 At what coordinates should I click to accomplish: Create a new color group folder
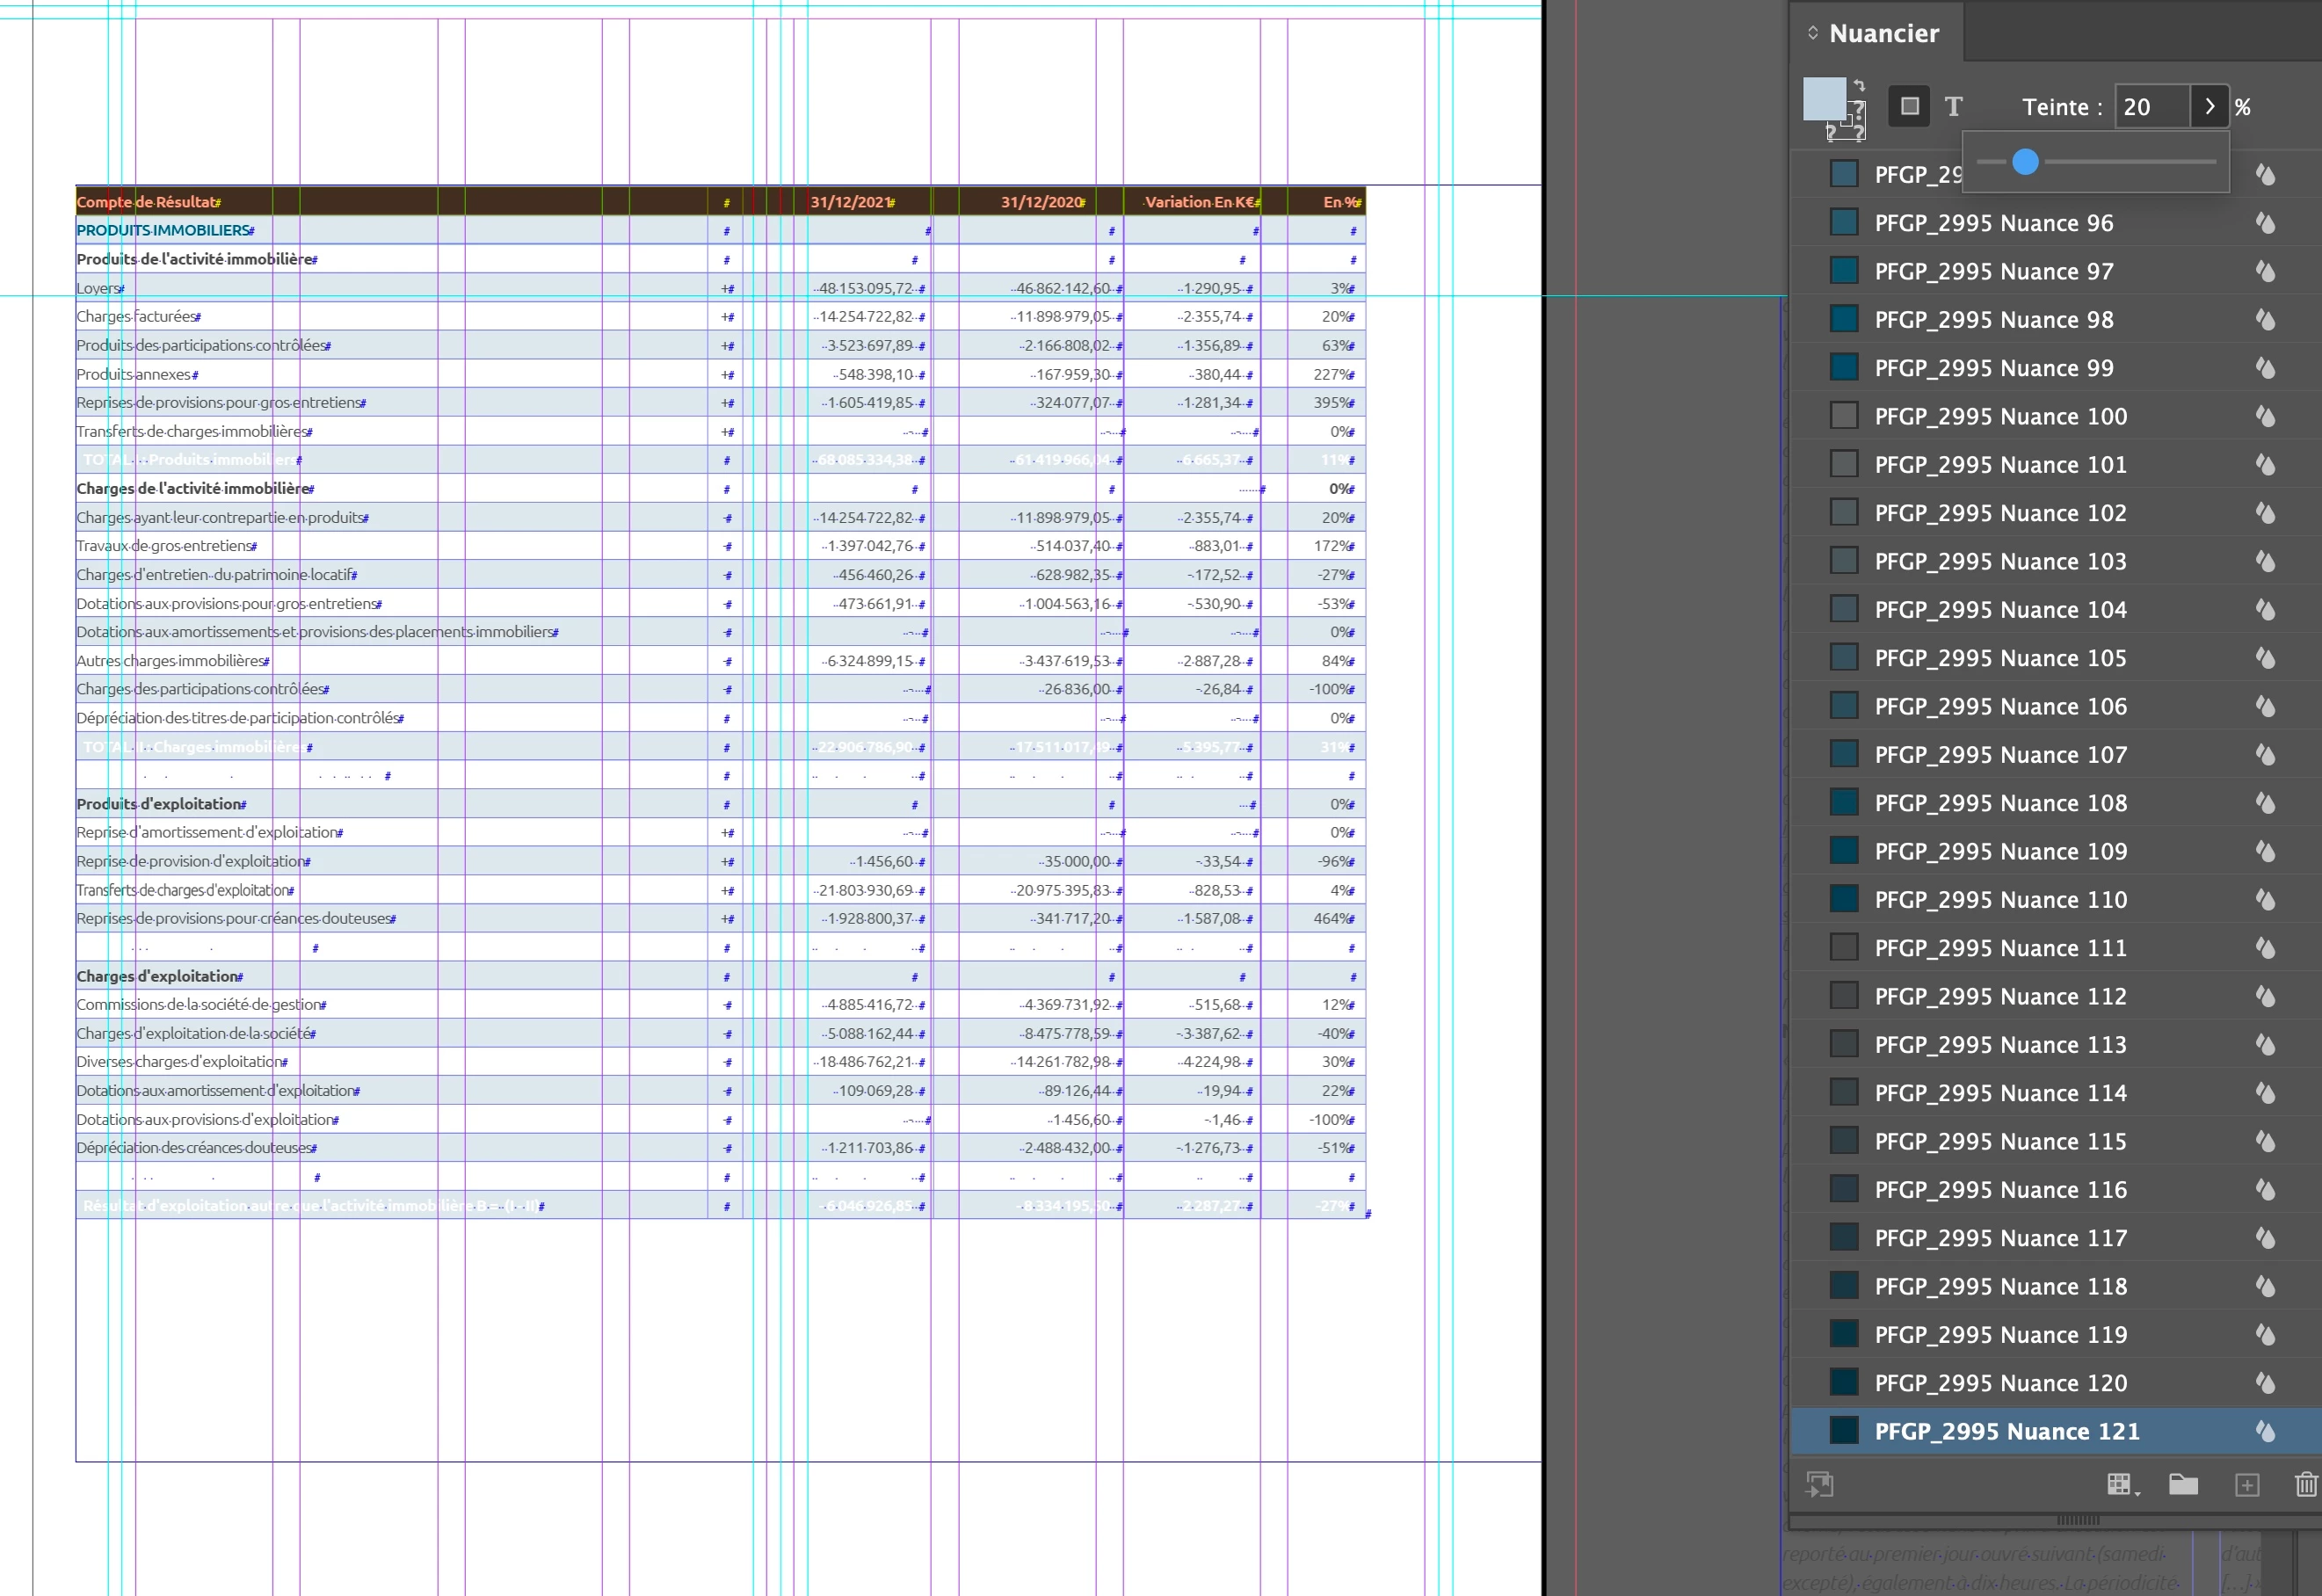(2183, 1484)
